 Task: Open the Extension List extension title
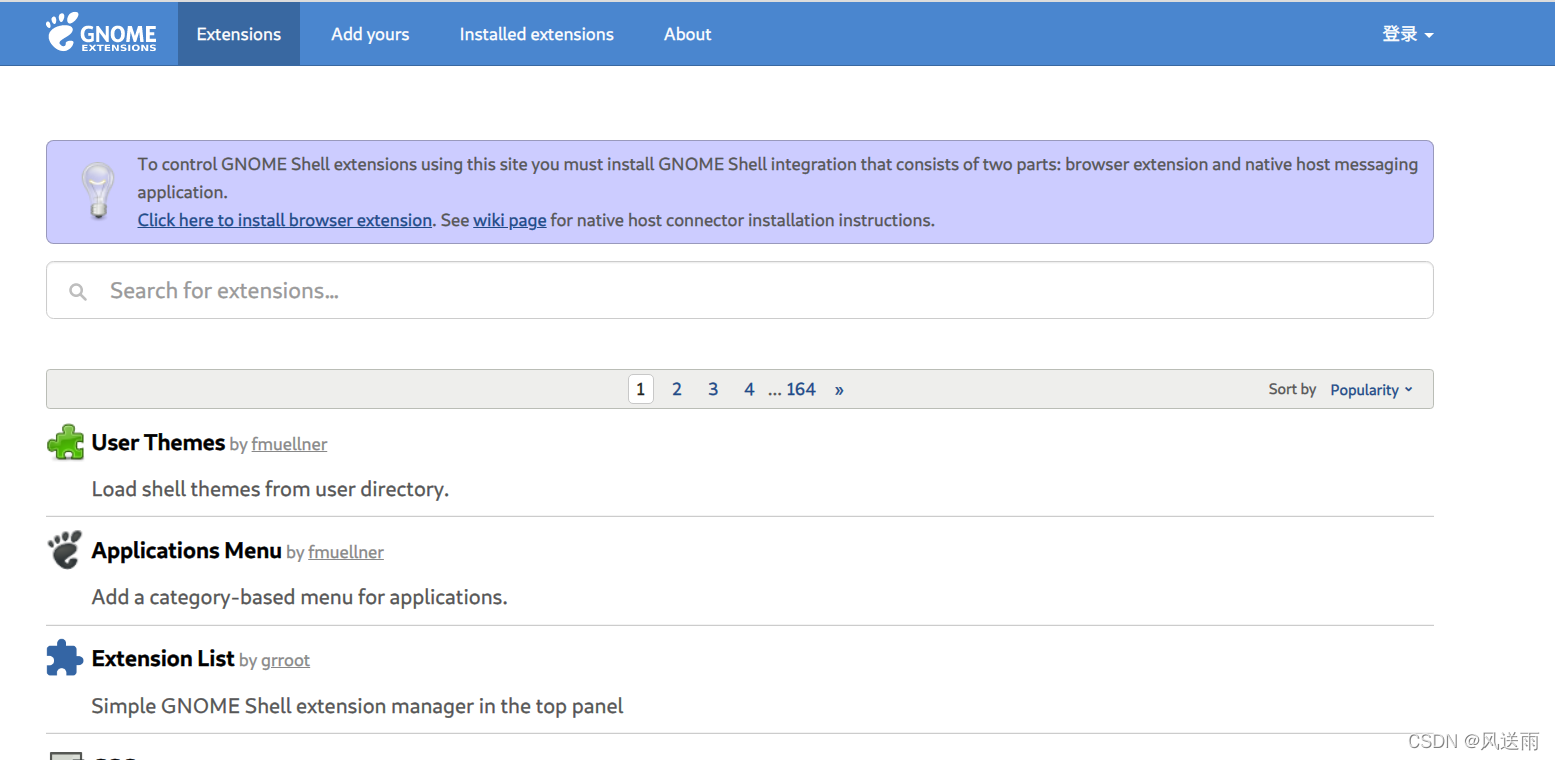click(163, 658)
